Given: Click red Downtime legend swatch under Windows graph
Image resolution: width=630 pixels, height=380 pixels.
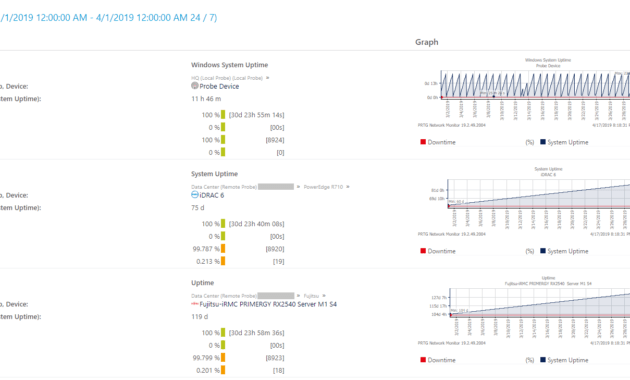Looking at the screenshot, I should tap(423, 142).
